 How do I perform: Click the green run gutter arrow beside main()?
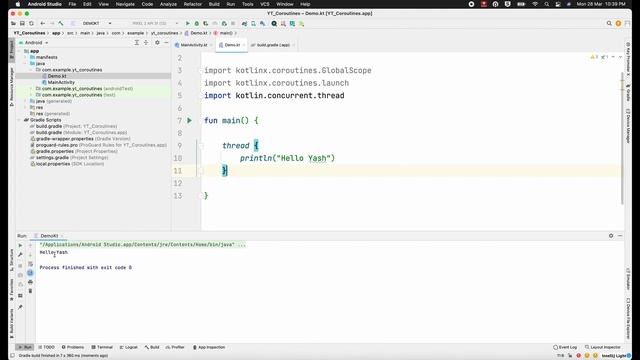[189, 120]
